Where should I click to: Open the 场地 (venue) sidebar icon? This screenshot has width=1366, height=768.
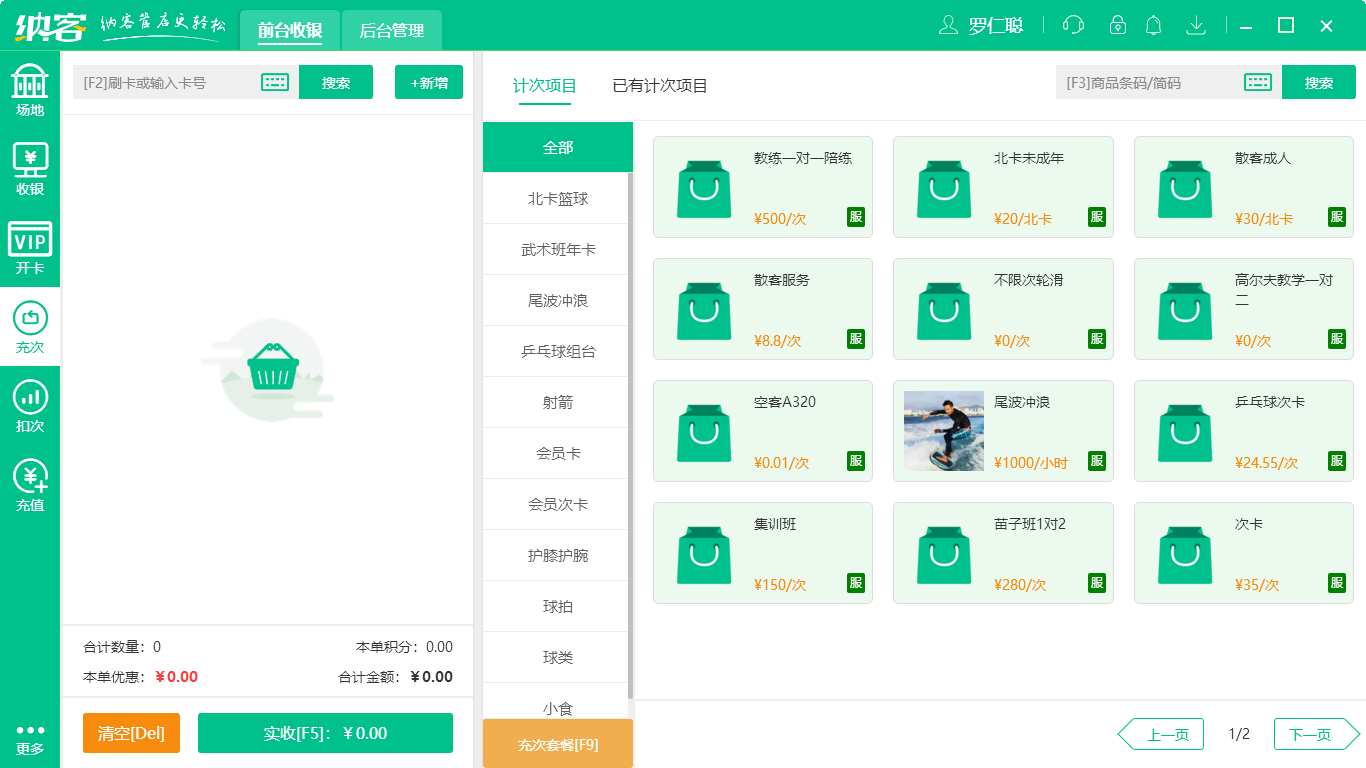click(30, 88)
